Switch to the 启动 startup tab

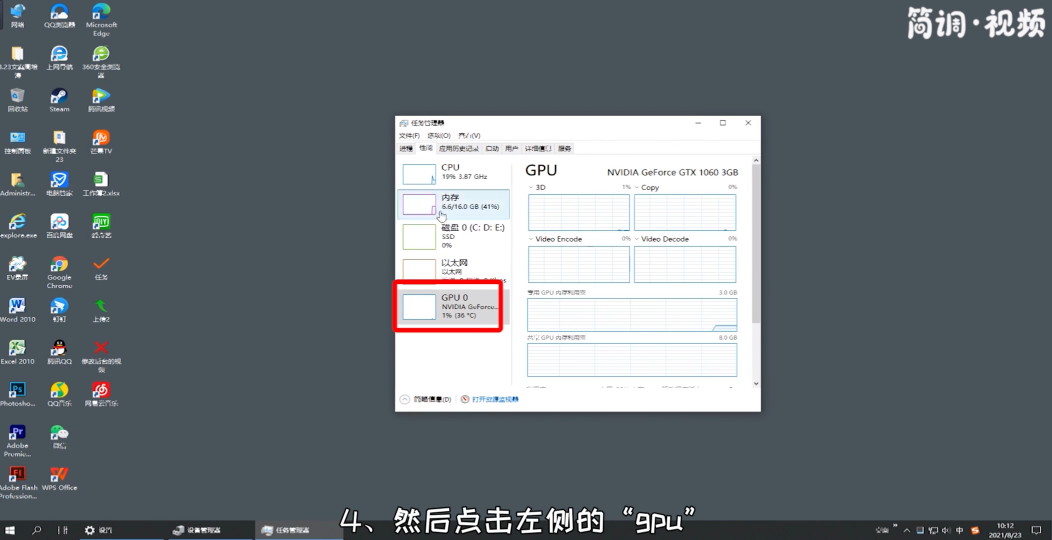492,148
